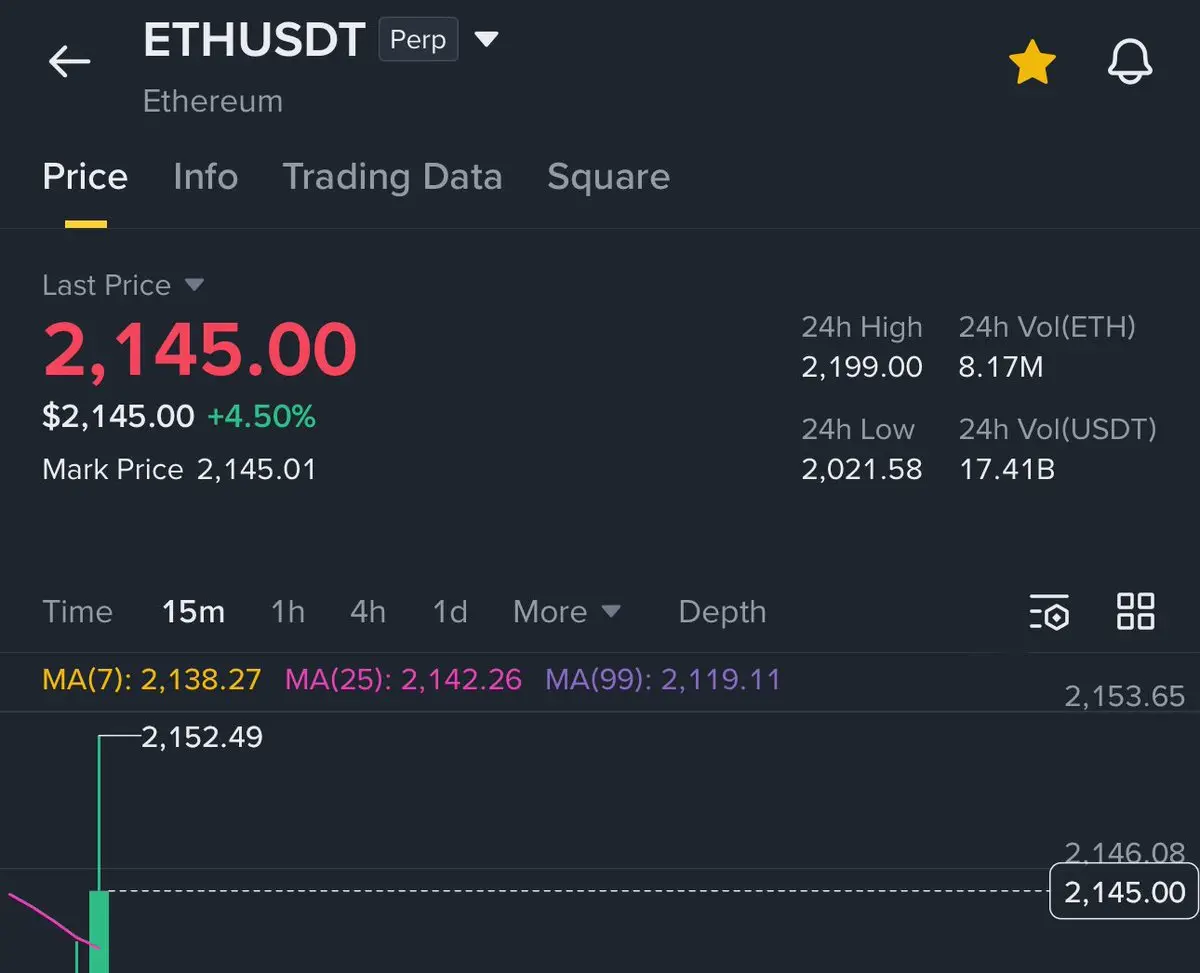Choose the 4h chart interval
The width and height of the screenshot is (1200, 973).
point(368,612)
